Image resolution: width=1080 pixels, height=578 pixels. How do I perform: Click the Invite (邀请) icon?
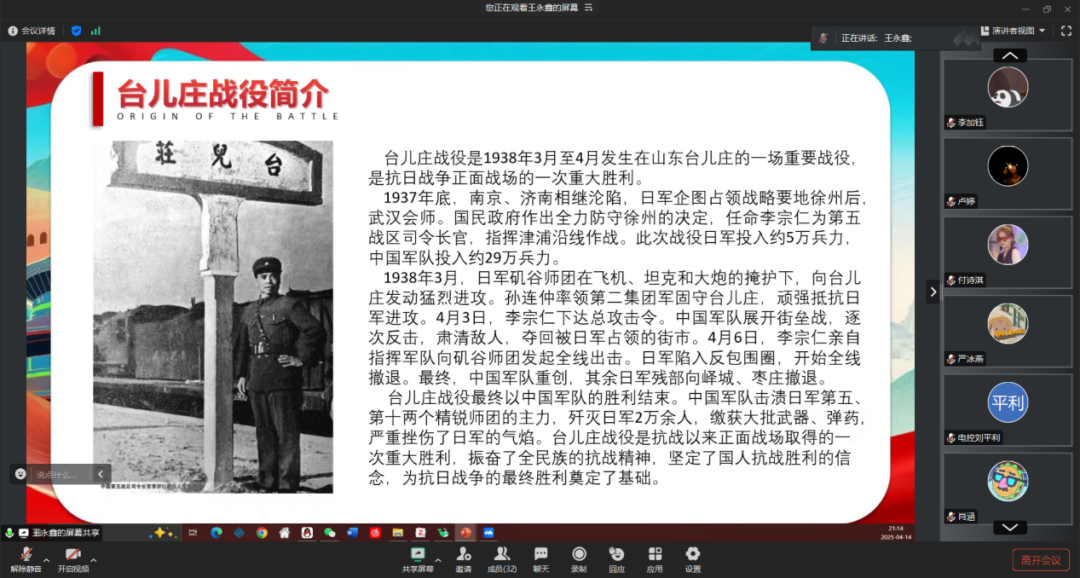point(463,557)
